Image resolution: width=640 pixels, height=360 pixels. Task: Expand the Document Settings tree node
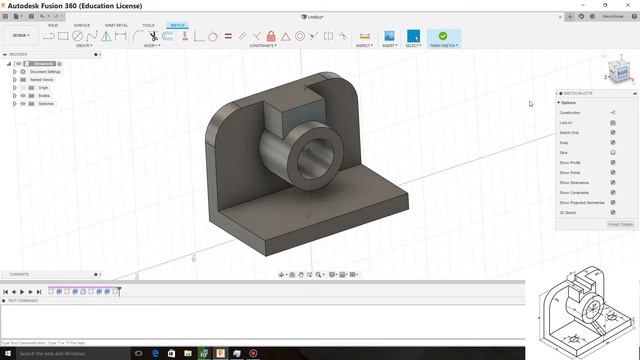(x=15, y=72)
